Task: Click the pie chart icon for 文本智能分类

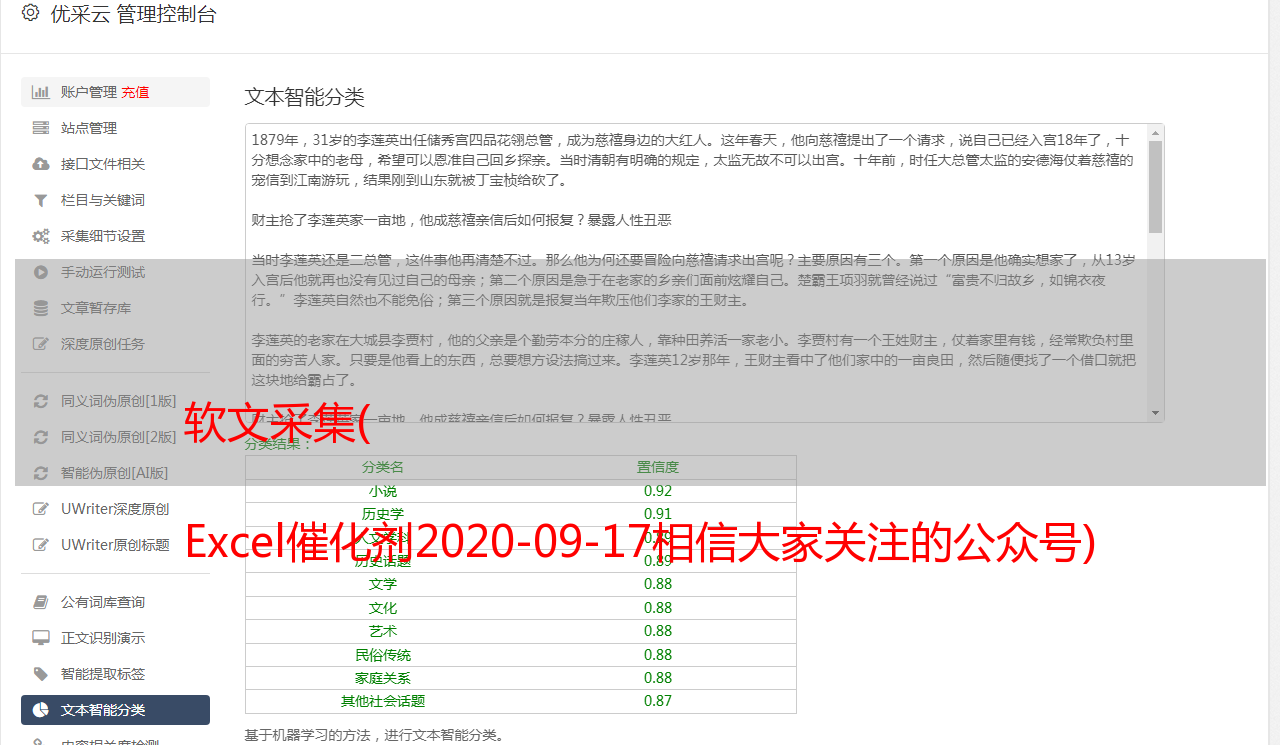Action: coord(41,710)
